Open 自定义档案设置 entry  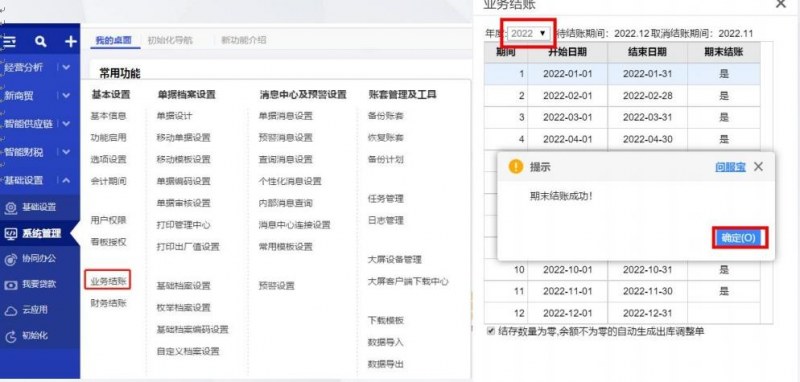tap(188, 351)
